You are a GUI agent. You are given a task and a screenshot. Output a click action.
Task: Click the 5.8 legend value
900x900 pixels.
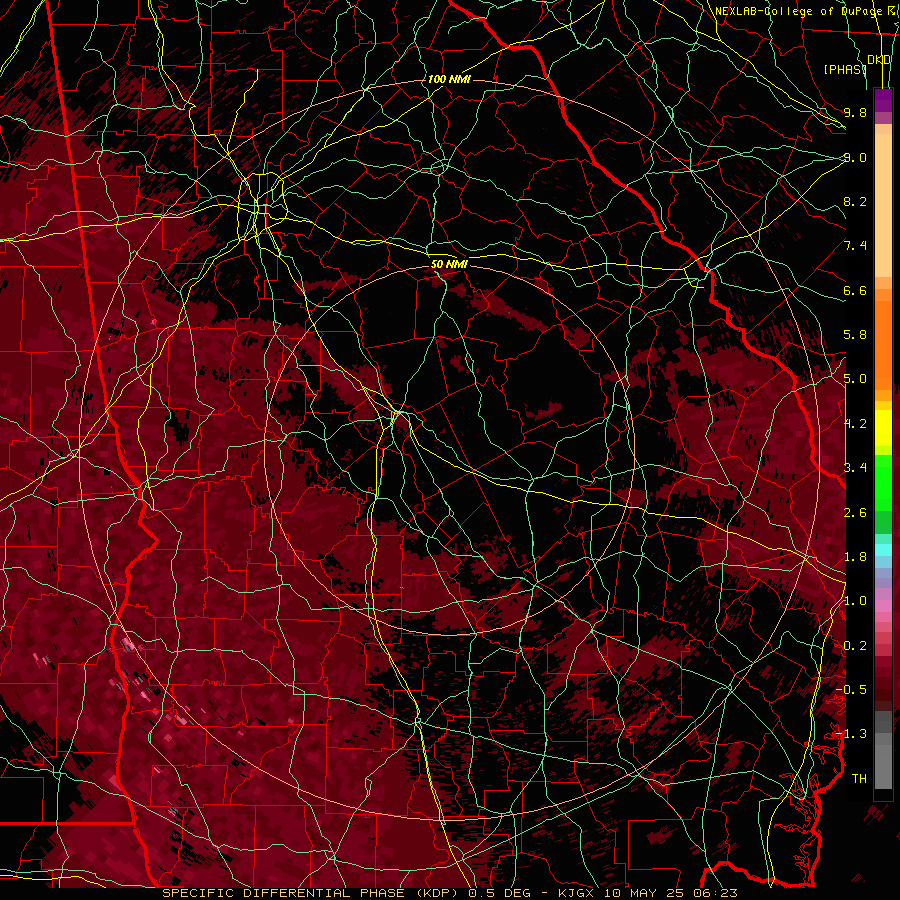(855, 335)
